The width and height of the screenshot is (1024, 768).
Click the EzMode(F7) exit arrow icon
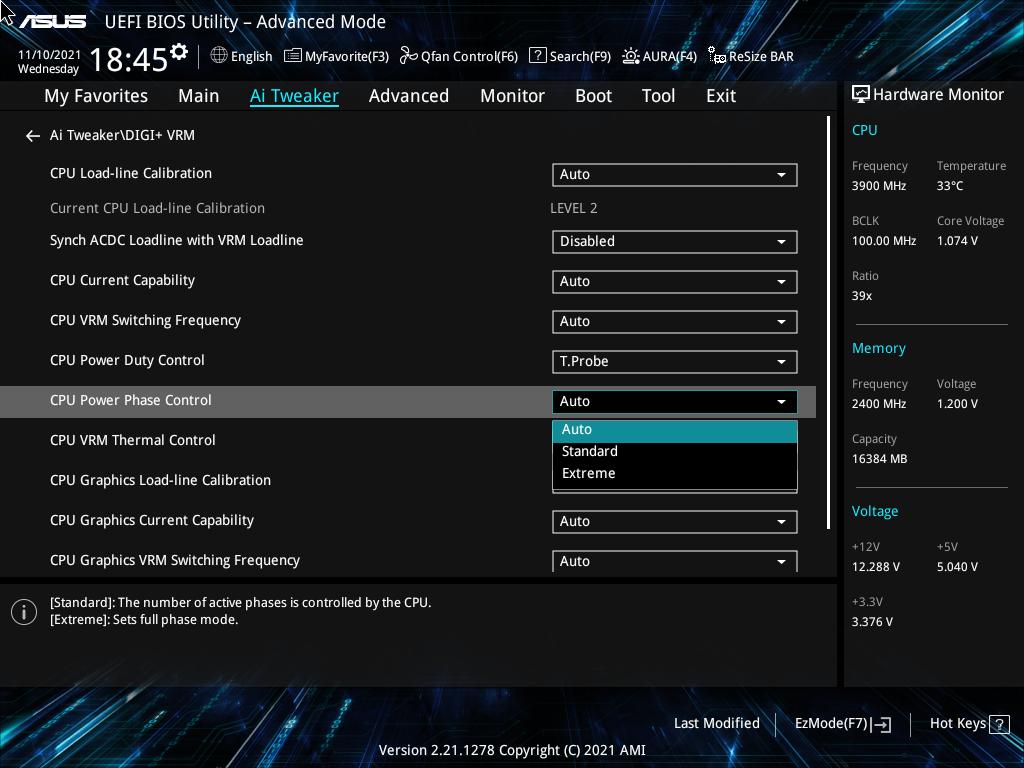coord(881,724)
